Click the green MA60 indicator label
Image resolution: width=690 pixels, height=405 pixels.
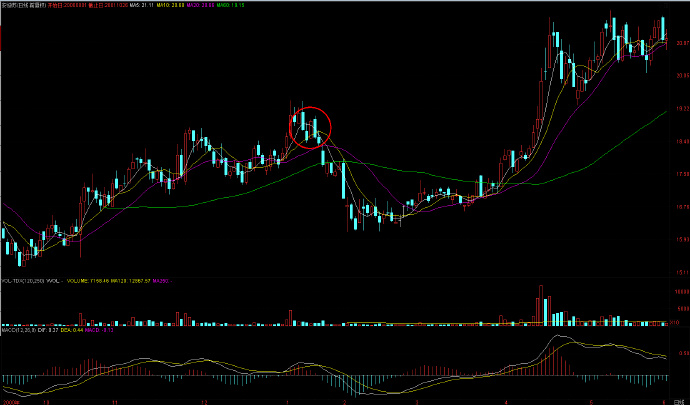[x=230, y=5]
